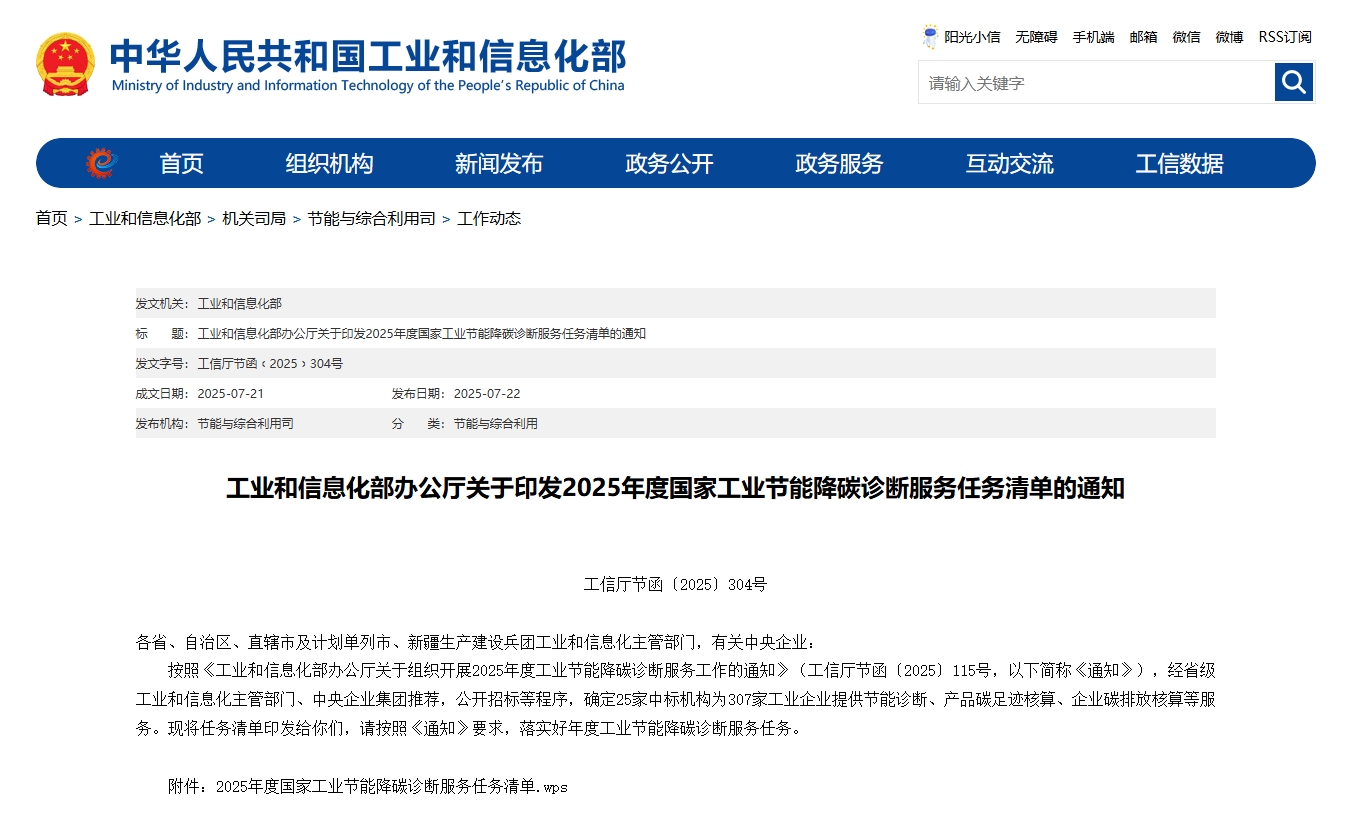Image resolution: width=1363 pixels, height=813 pixels.
Task: Select 互动交流 in navigation bar
Action: click(1009, 163)
